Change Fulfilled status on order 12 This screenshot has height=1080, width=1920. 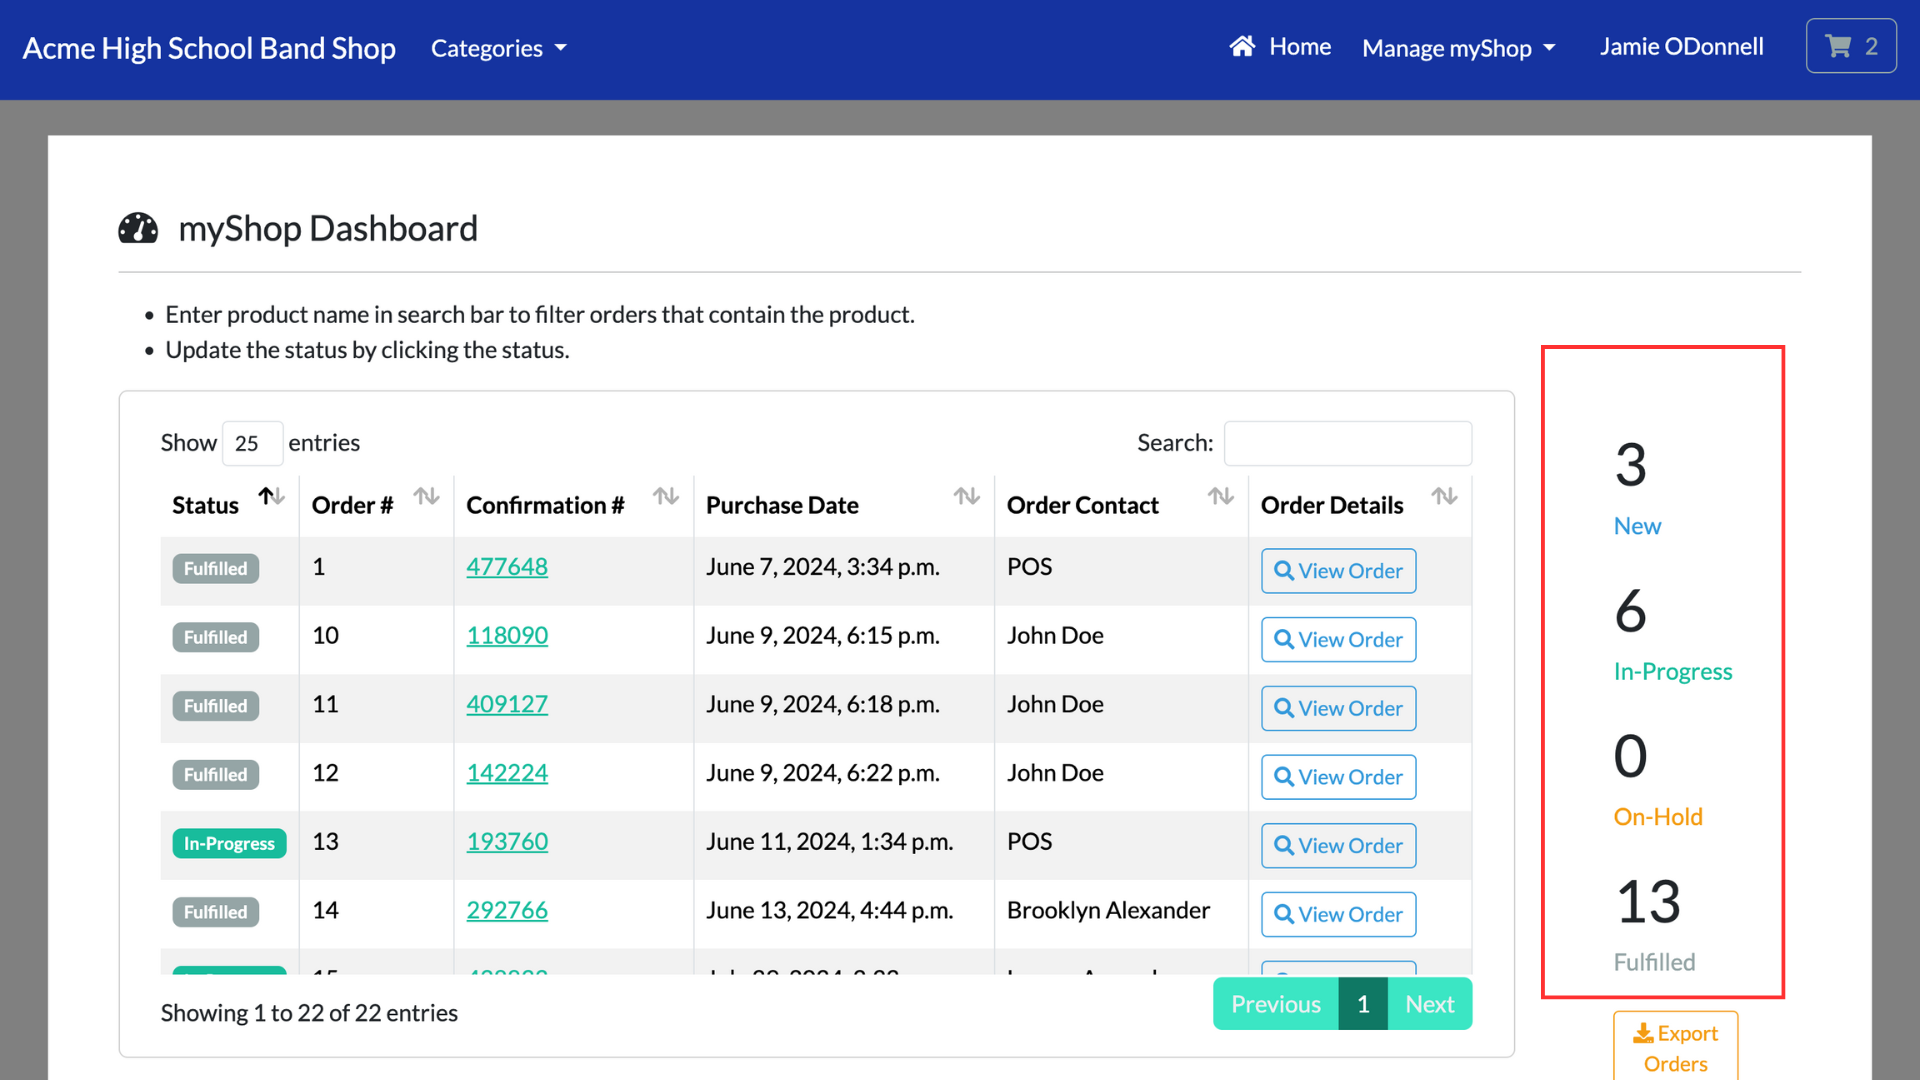[216, 775]
